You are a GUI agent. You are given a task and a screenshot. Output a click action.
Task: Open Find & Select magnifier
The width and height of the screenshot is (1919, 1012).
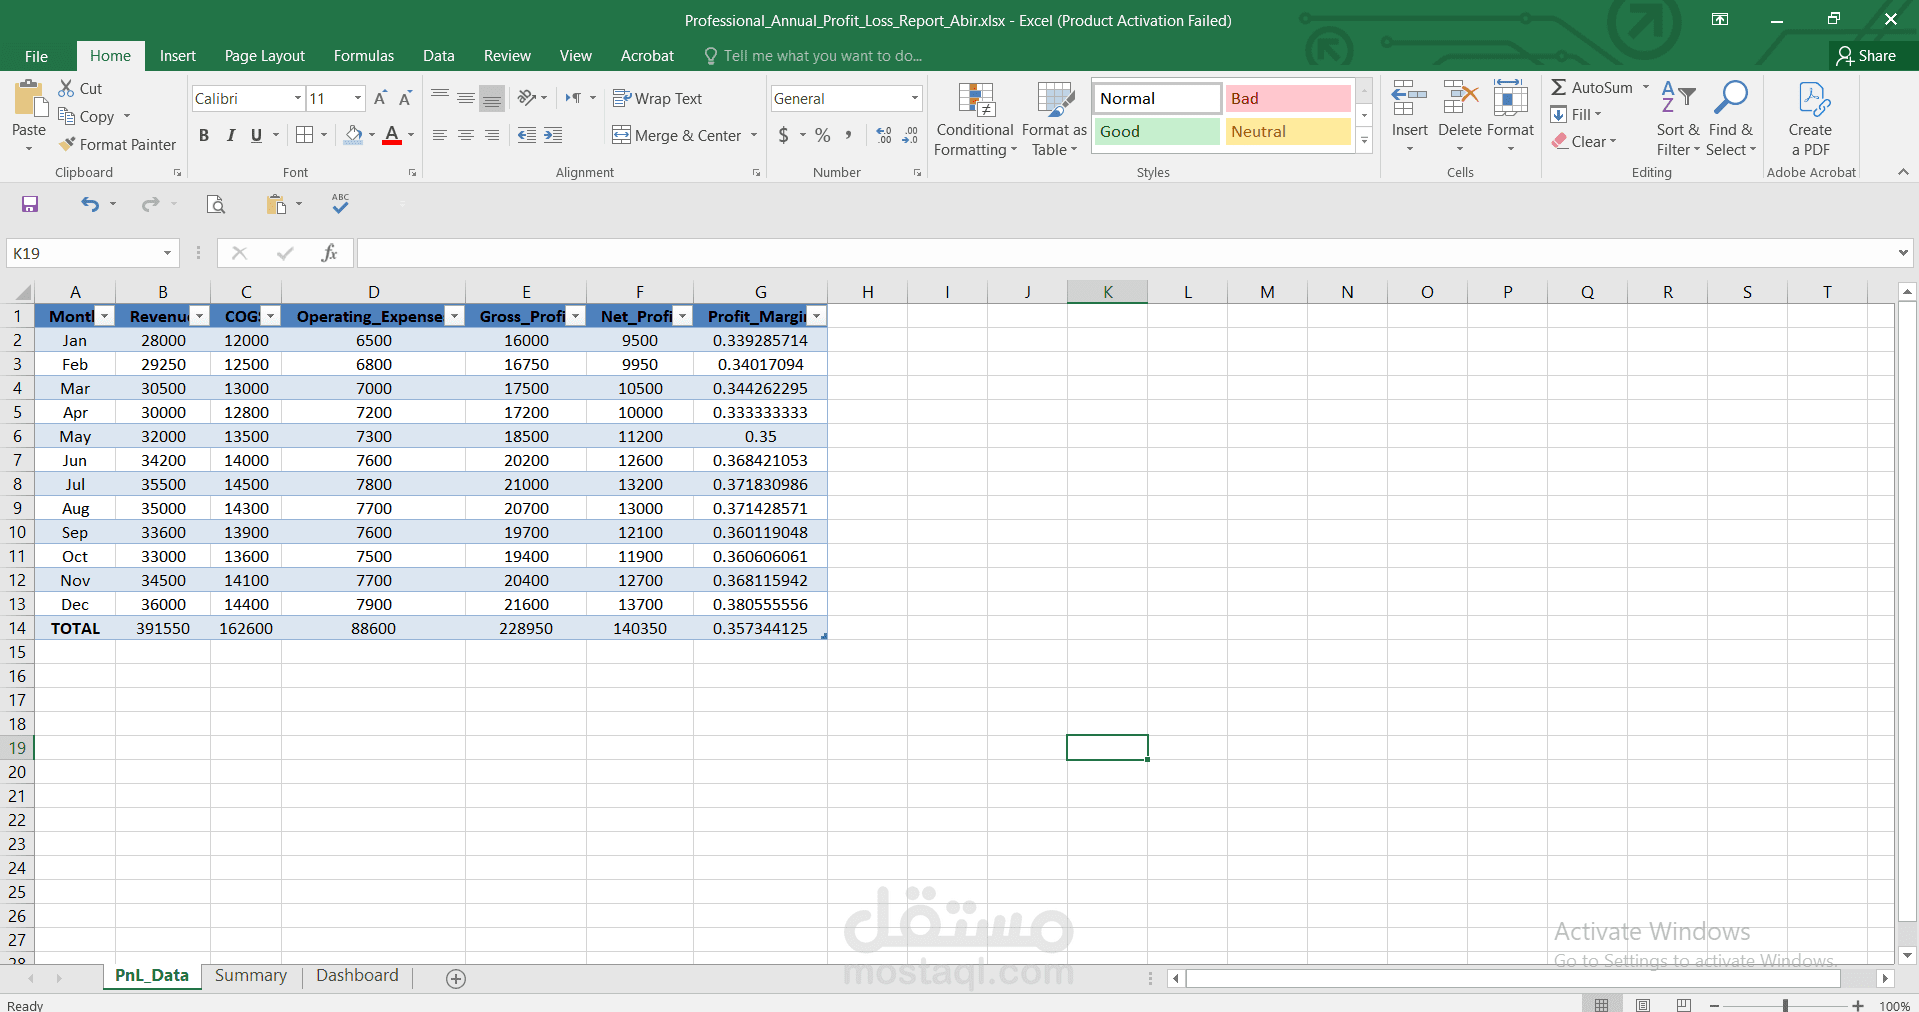(x=1731, y=119)
